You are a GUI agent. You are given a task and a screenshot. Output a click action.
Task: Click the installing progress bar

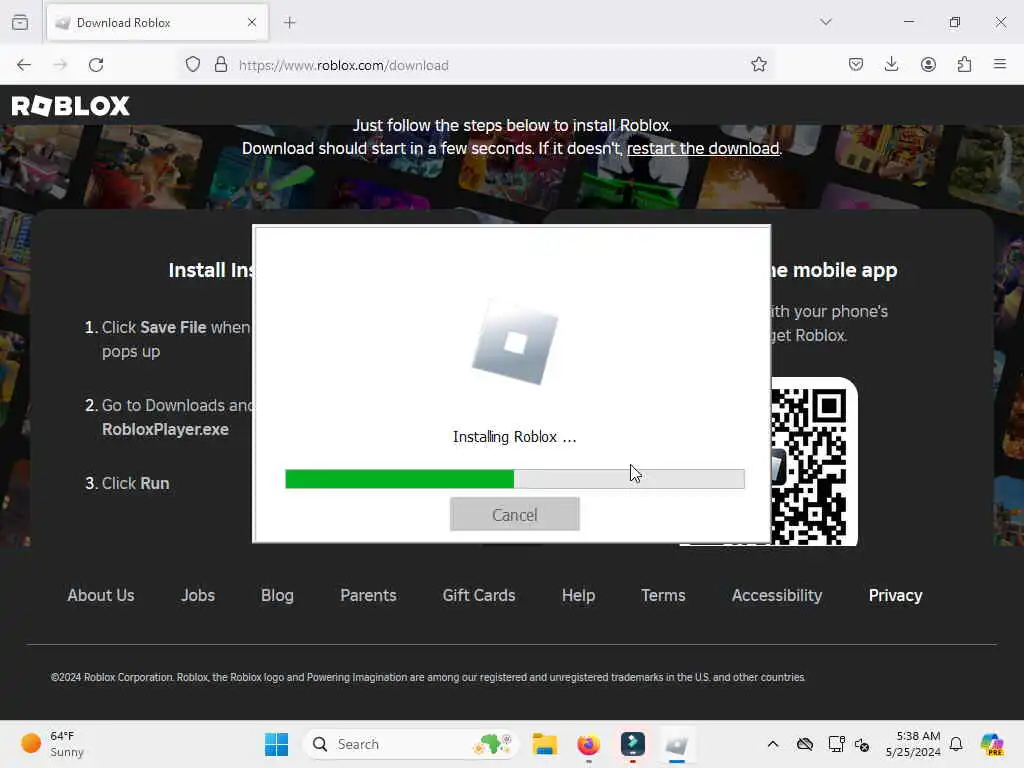click(x=515, y=479)
